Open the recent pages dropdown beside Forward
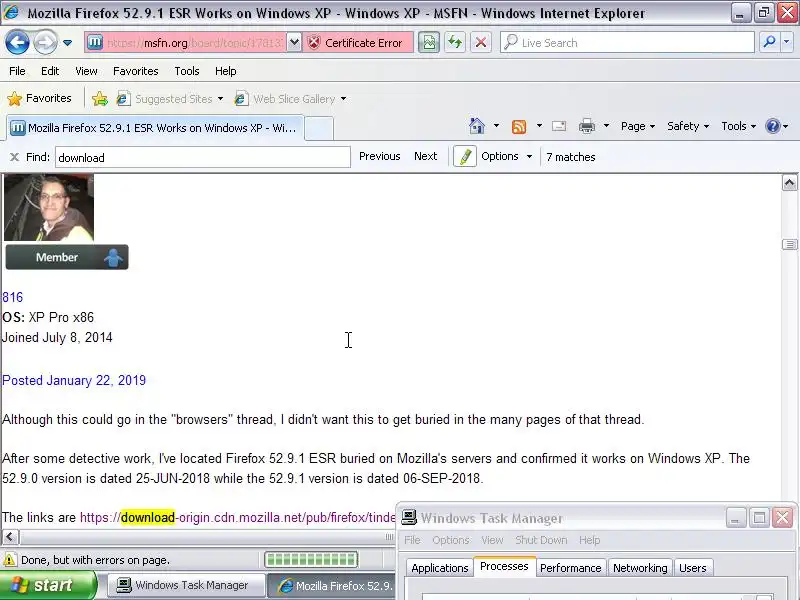The height and width of the screenshot is (600, 800). (x=67, y=43)
